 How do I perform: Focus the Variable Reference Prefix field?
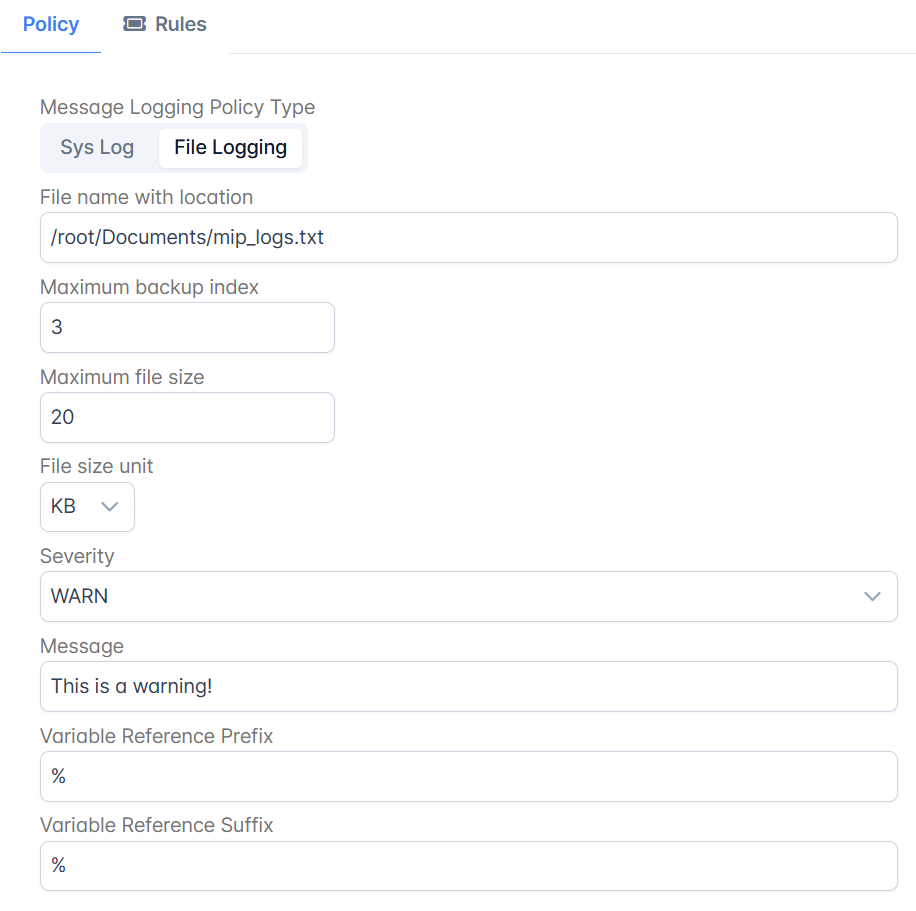pyautogui.click(x=469, y=777)
